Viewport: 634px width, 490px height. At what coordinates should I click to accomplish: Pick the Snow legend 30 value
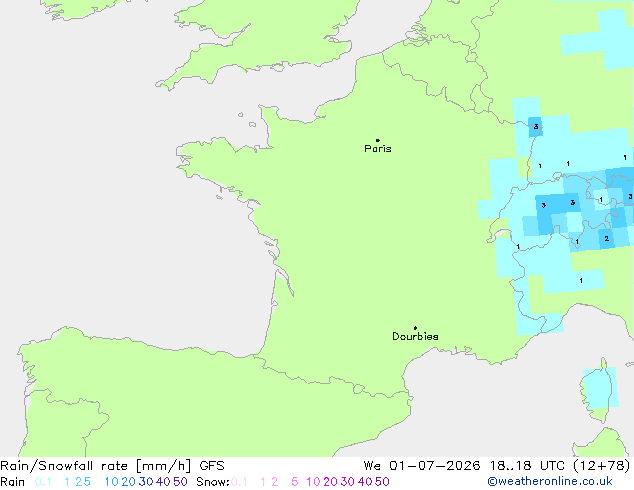coord(348,482)
